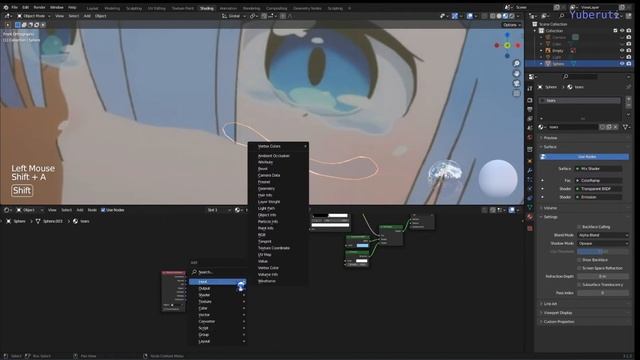Switch perspective/orthographic grid icon in viewport
This screenshot has height=360, width=640.
point(516,93)
